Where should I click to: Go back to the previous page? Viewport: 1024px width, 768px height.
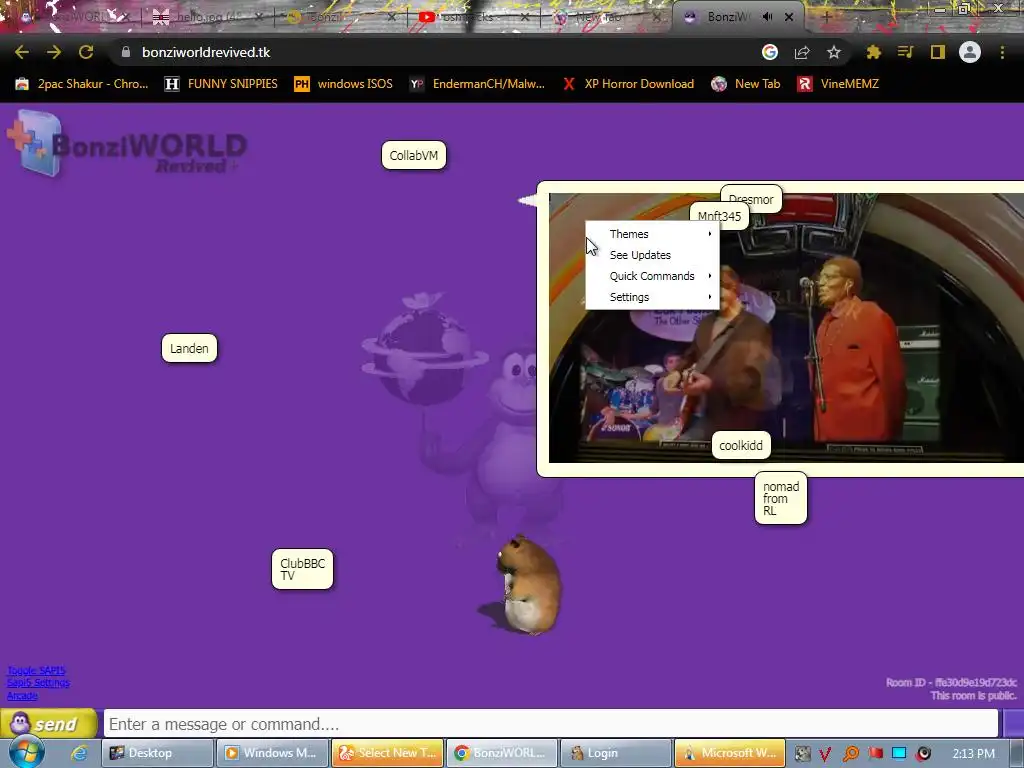click(x=22, y=52)
